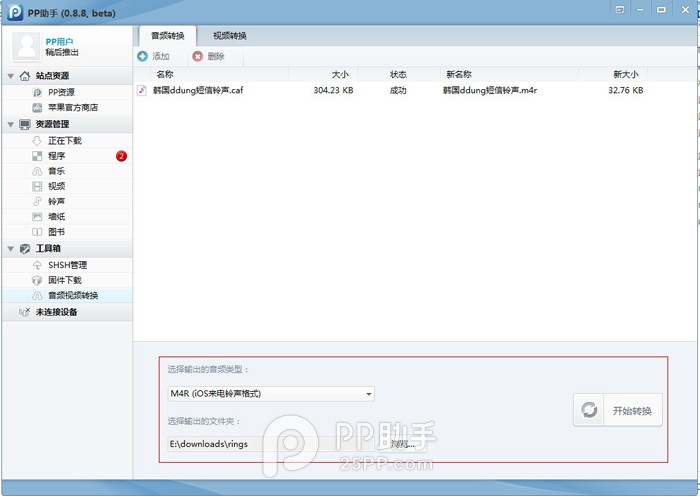700x496 pixels.
Task: Open 正在下载 downloads list
Action: [x=67, y=141]
